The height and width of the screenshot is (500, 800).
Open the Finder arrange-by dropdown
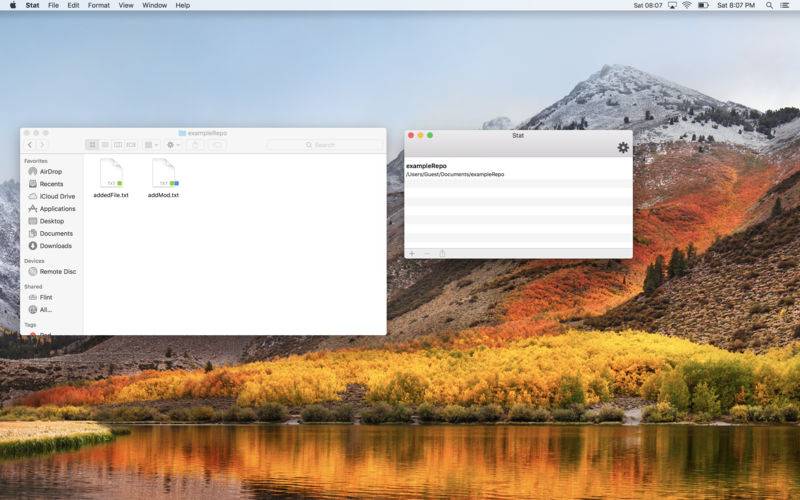click(x=152, y=145)
